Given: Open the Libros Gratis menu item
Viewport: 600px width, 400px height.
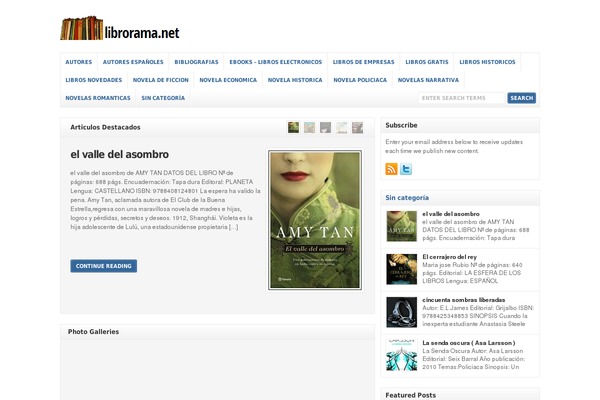Looking at the screenshot, I should [427, 62].
